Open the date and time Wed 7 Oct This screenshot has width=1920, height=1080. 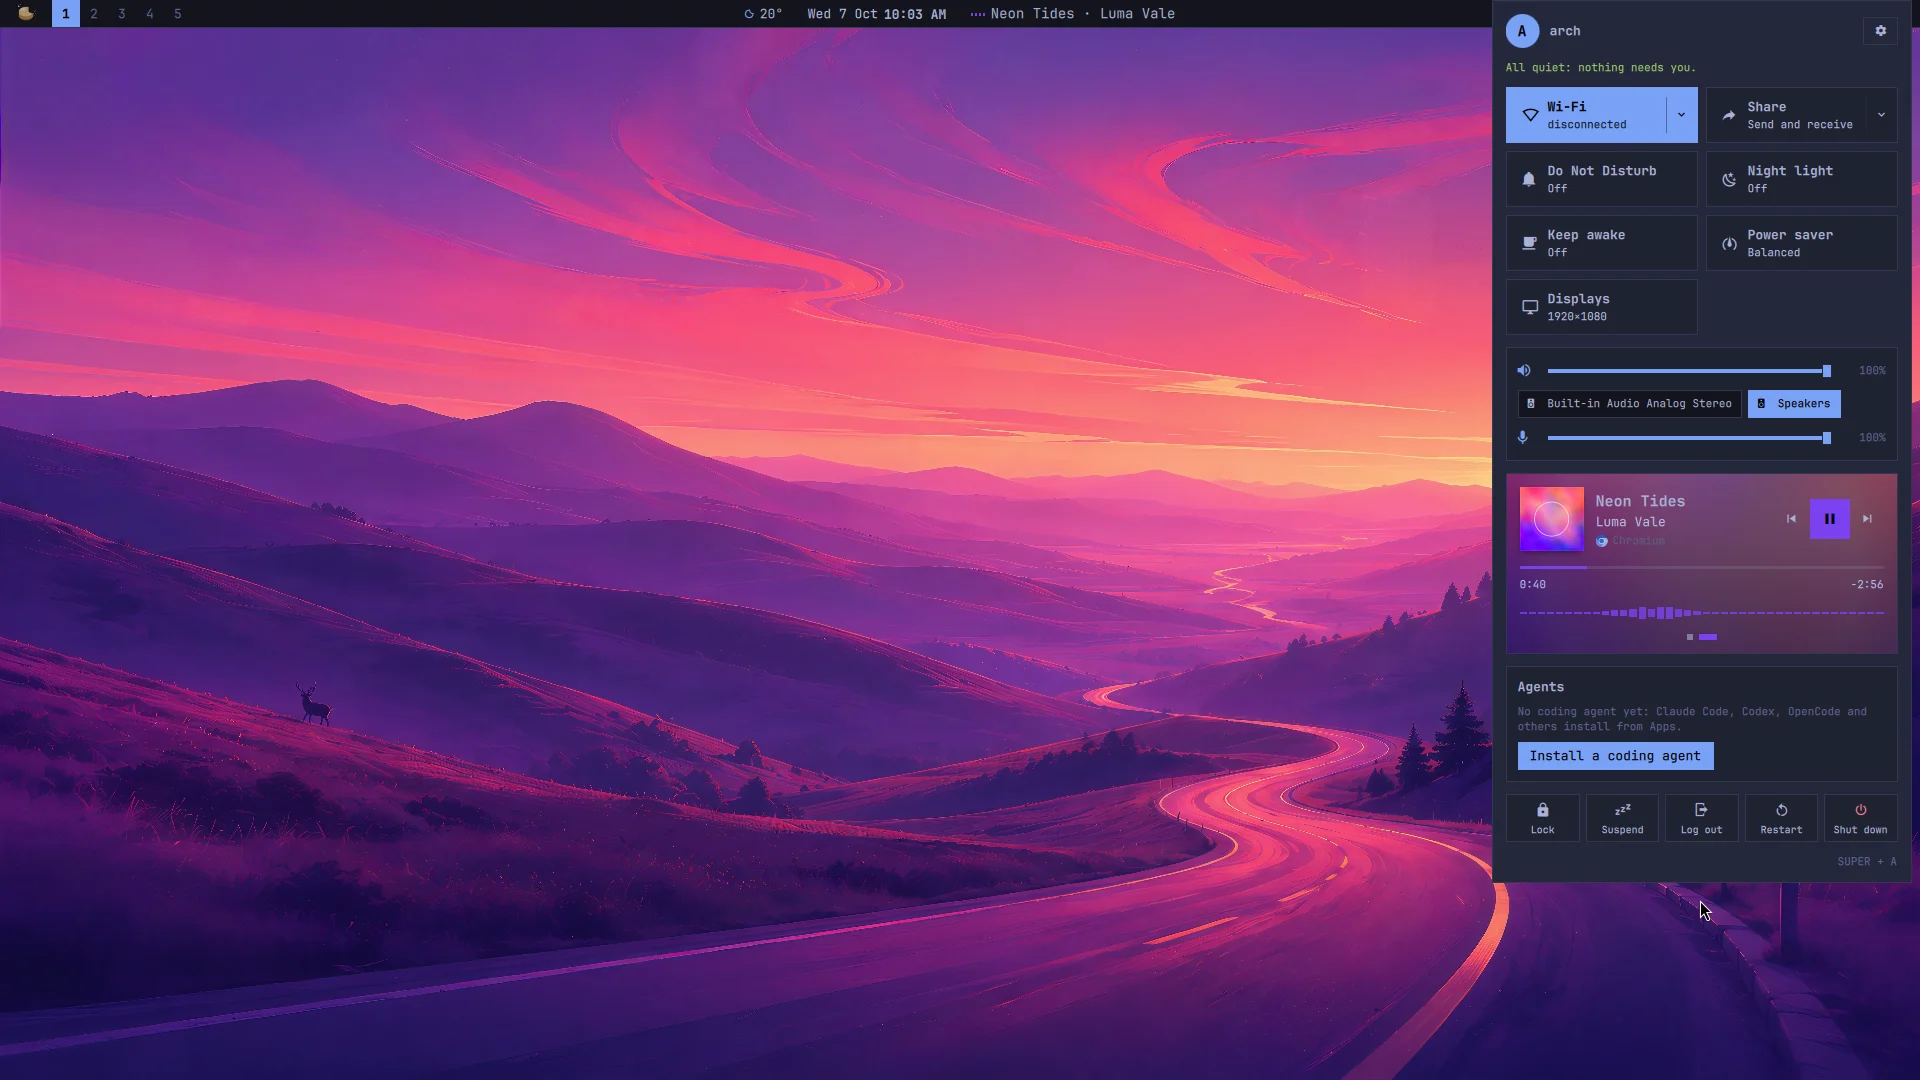[876, 14]
